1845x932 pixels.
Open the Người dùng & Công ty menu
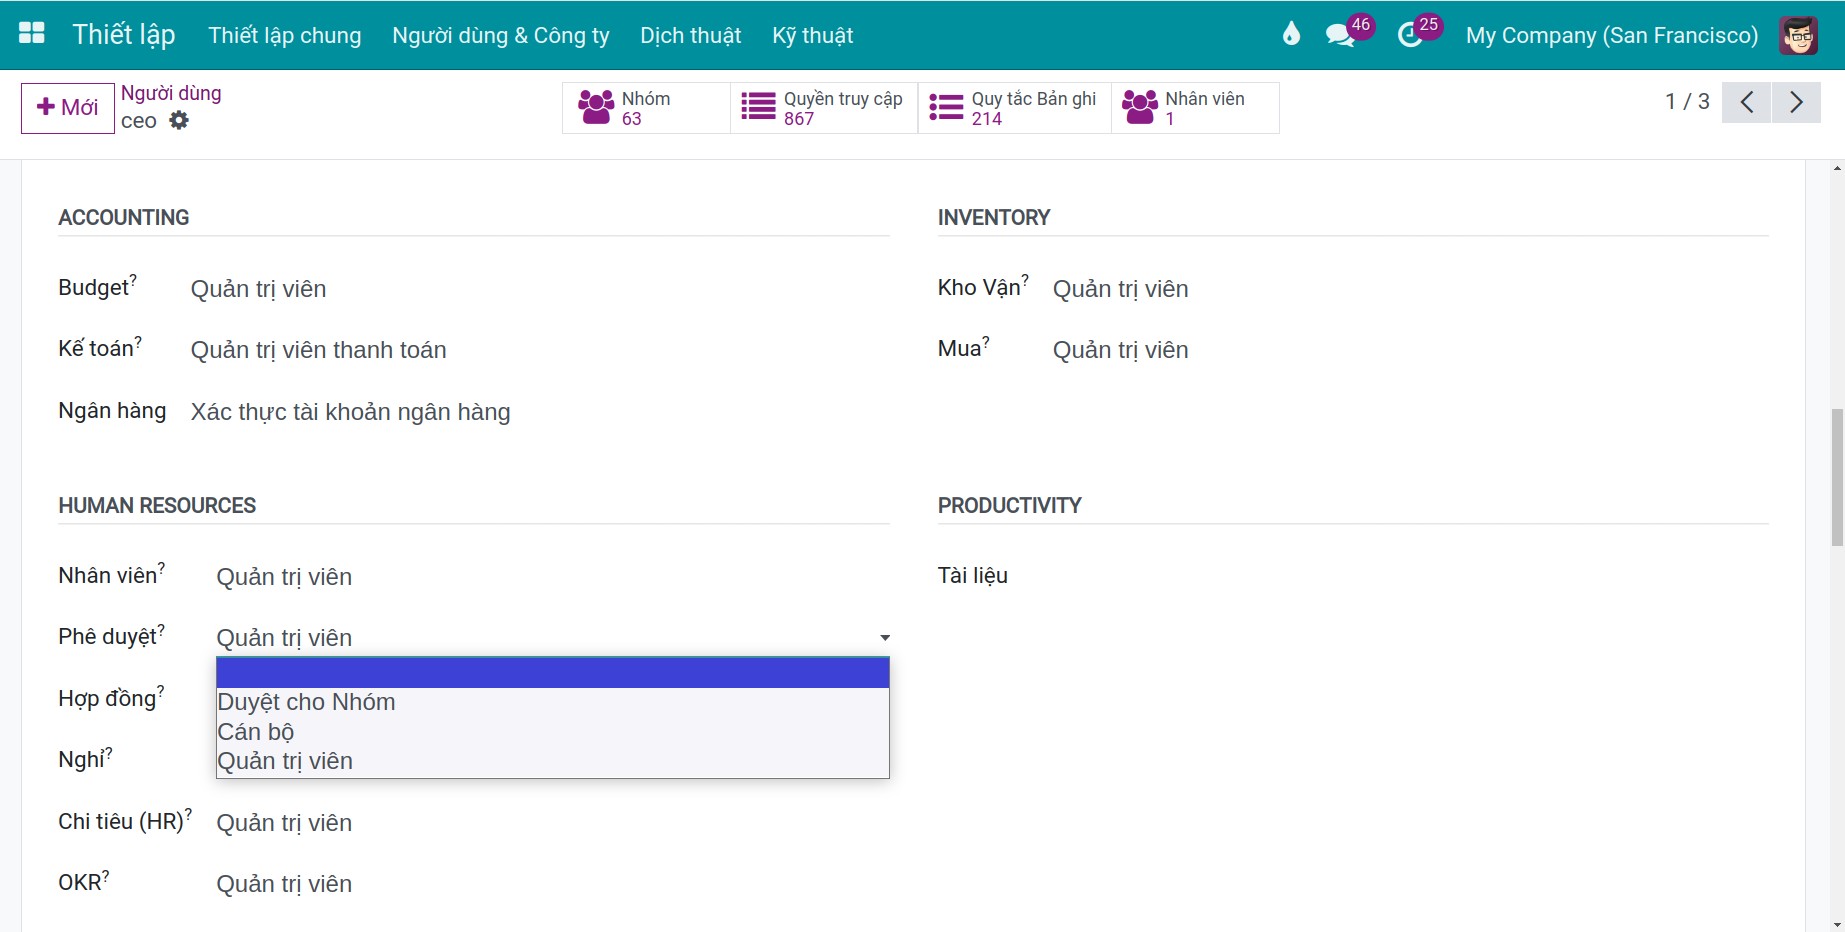501,35
